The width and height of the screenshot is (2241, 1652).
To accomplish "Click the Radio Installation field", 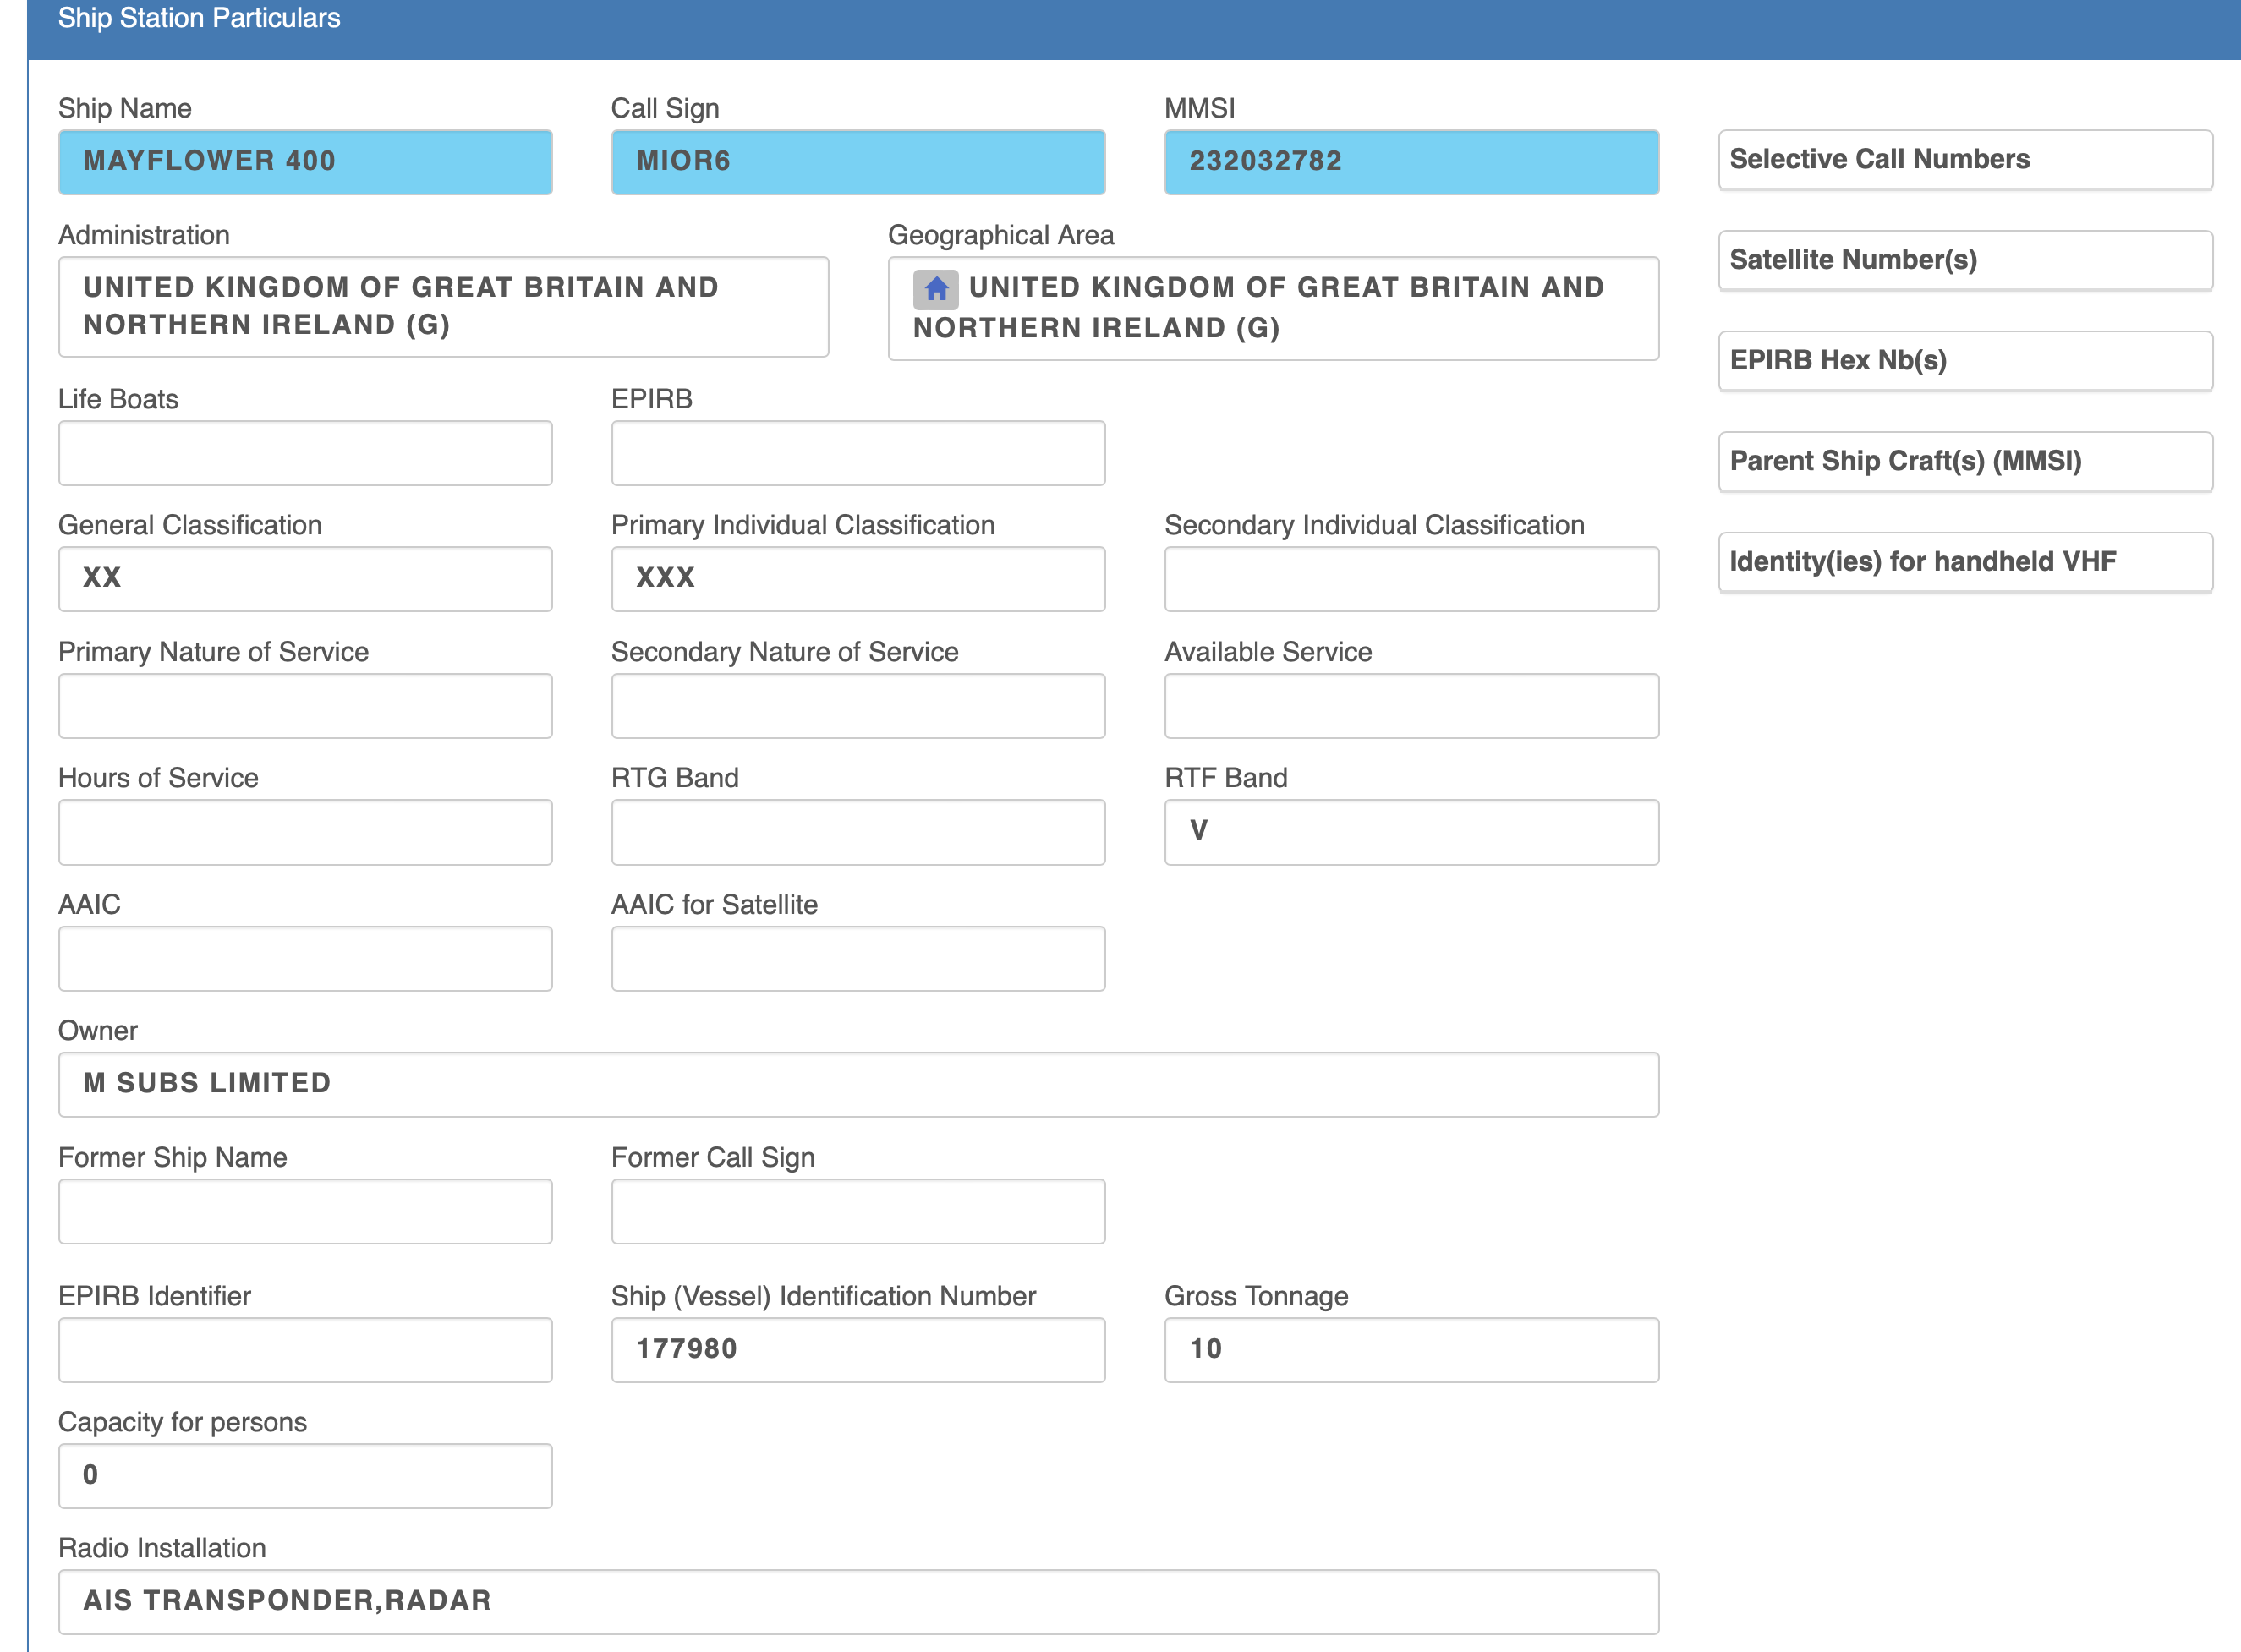I will tap(858, 1601).
